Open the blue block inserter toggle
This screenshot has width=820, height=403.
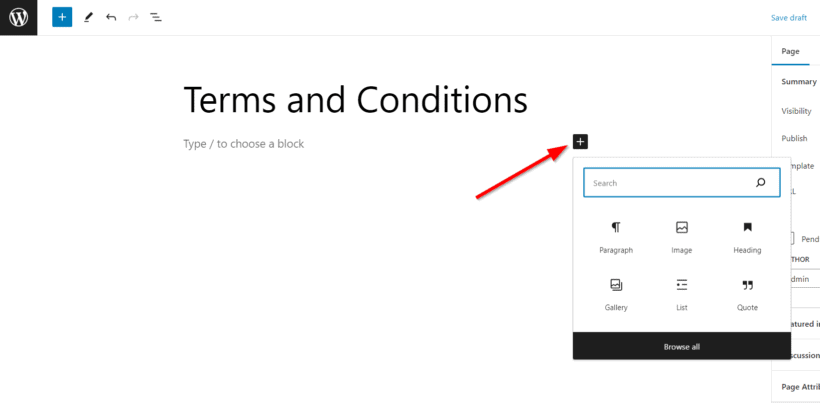pyautogui.click(x=62, y=17)
